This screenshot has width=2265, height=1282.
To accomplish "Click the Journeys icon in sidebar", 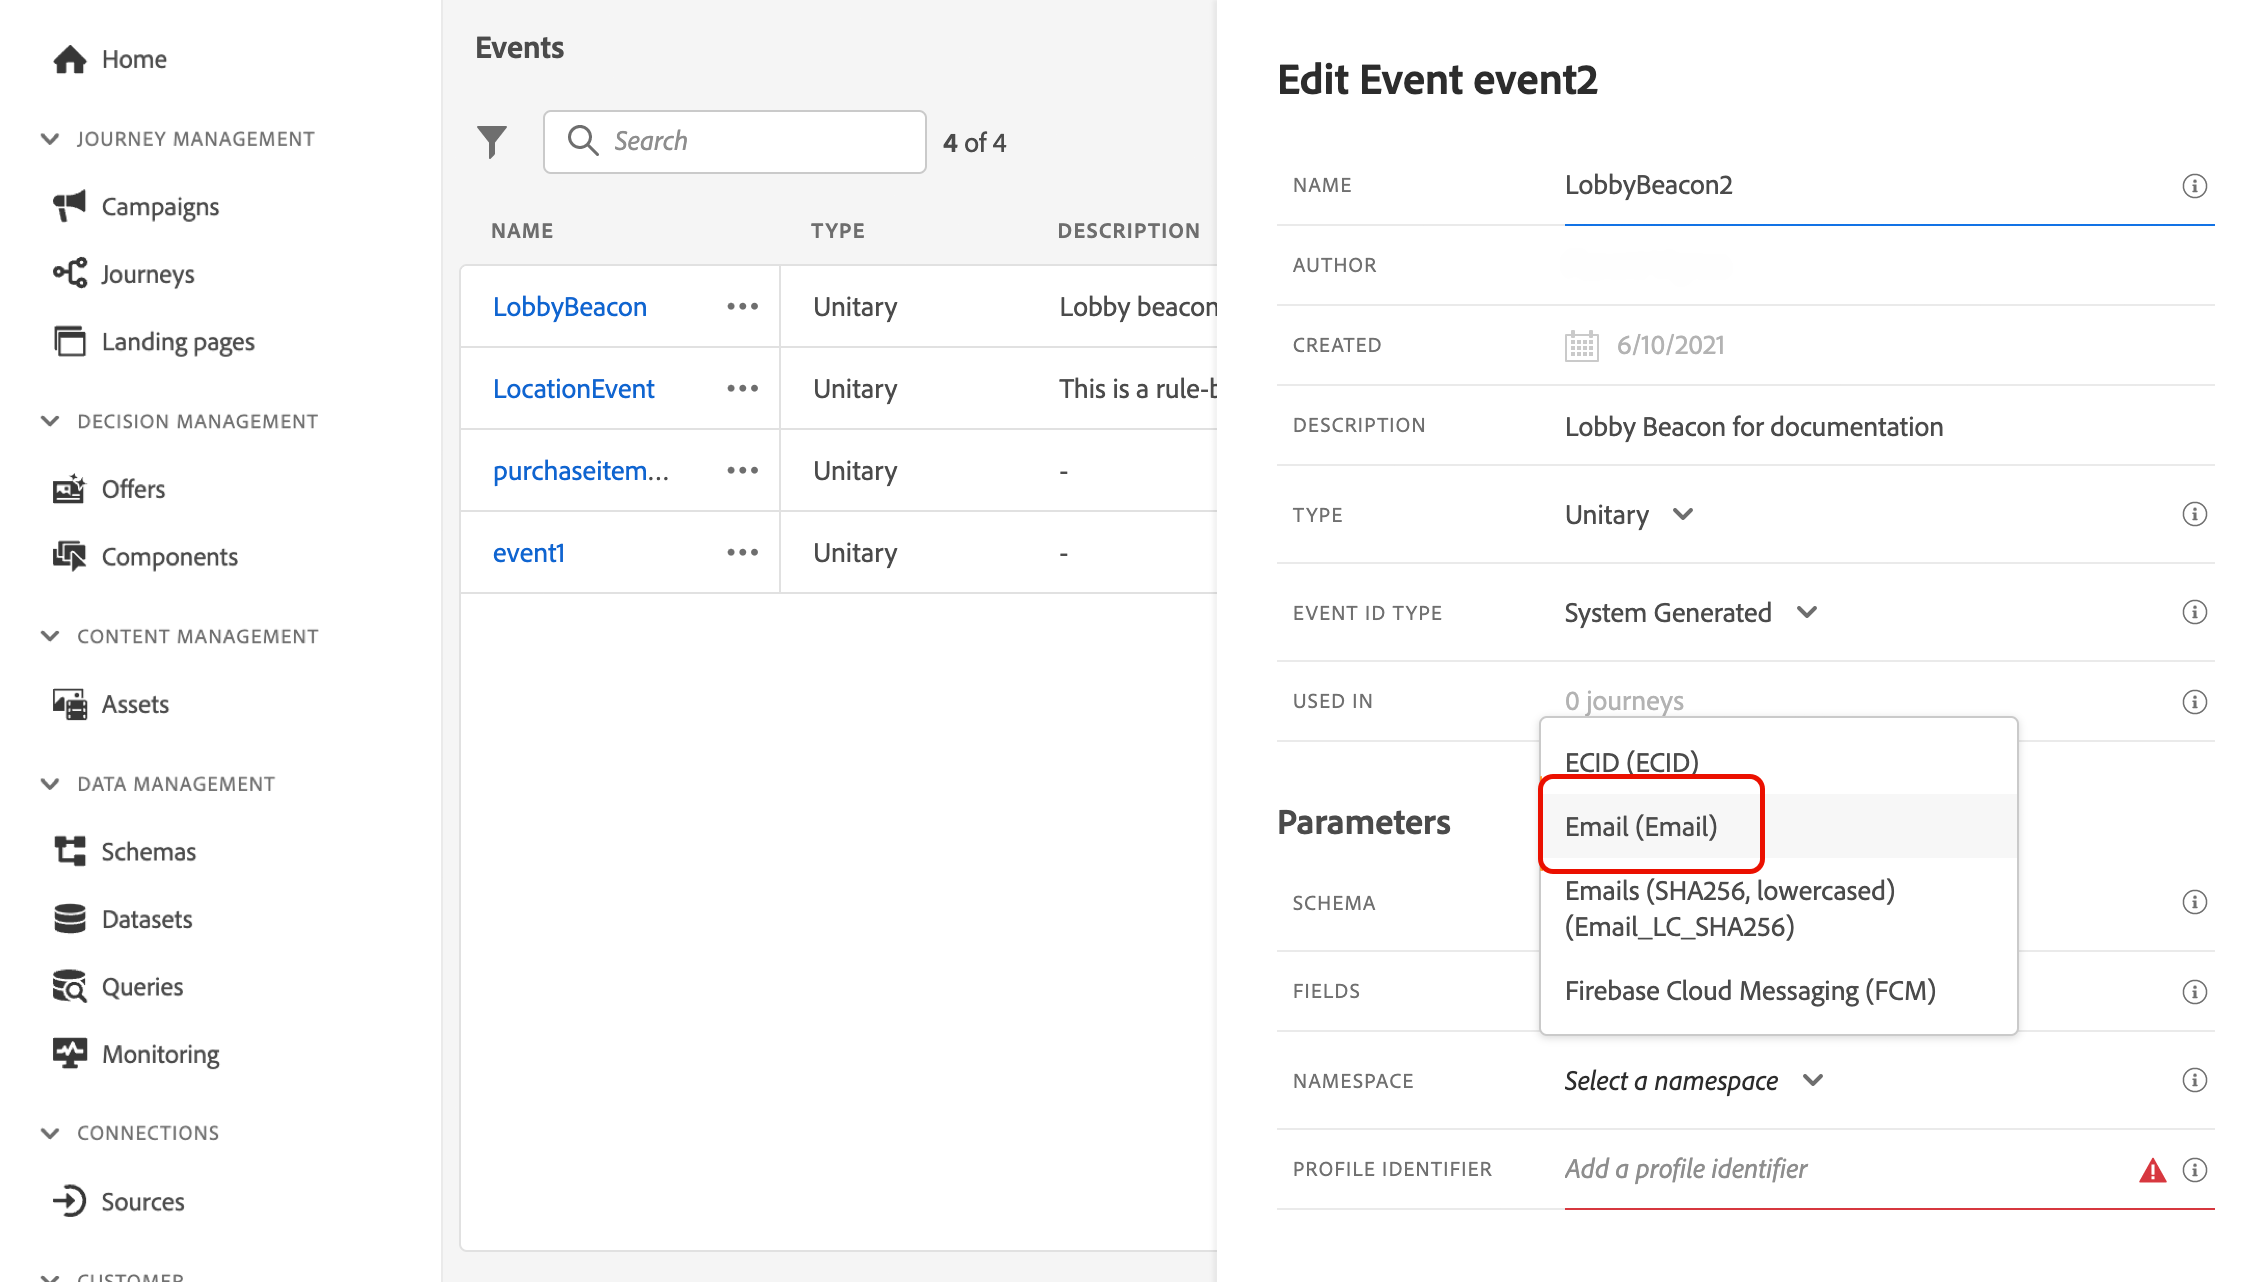I will 69,273.
